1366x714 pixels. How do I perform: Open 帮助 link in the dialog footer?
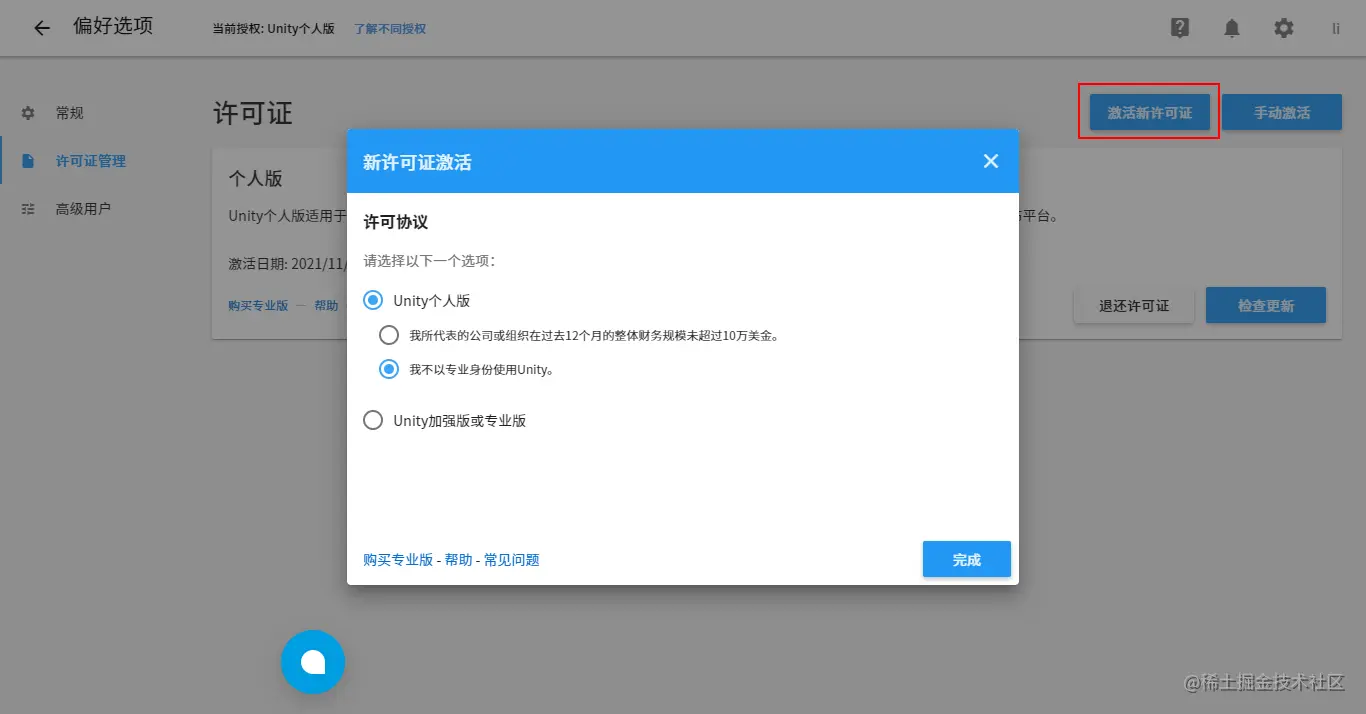click(x=459, y=560)
